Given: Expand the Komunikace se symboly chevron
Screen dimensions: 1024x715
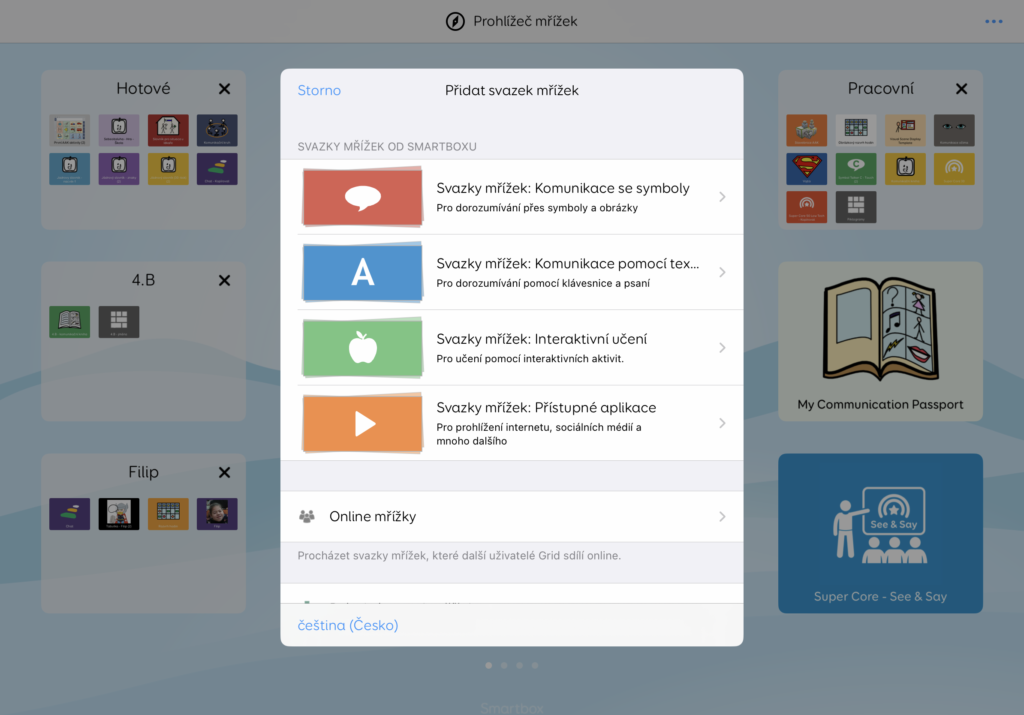Looking at the screenshot, I should (x=722, y=197).
